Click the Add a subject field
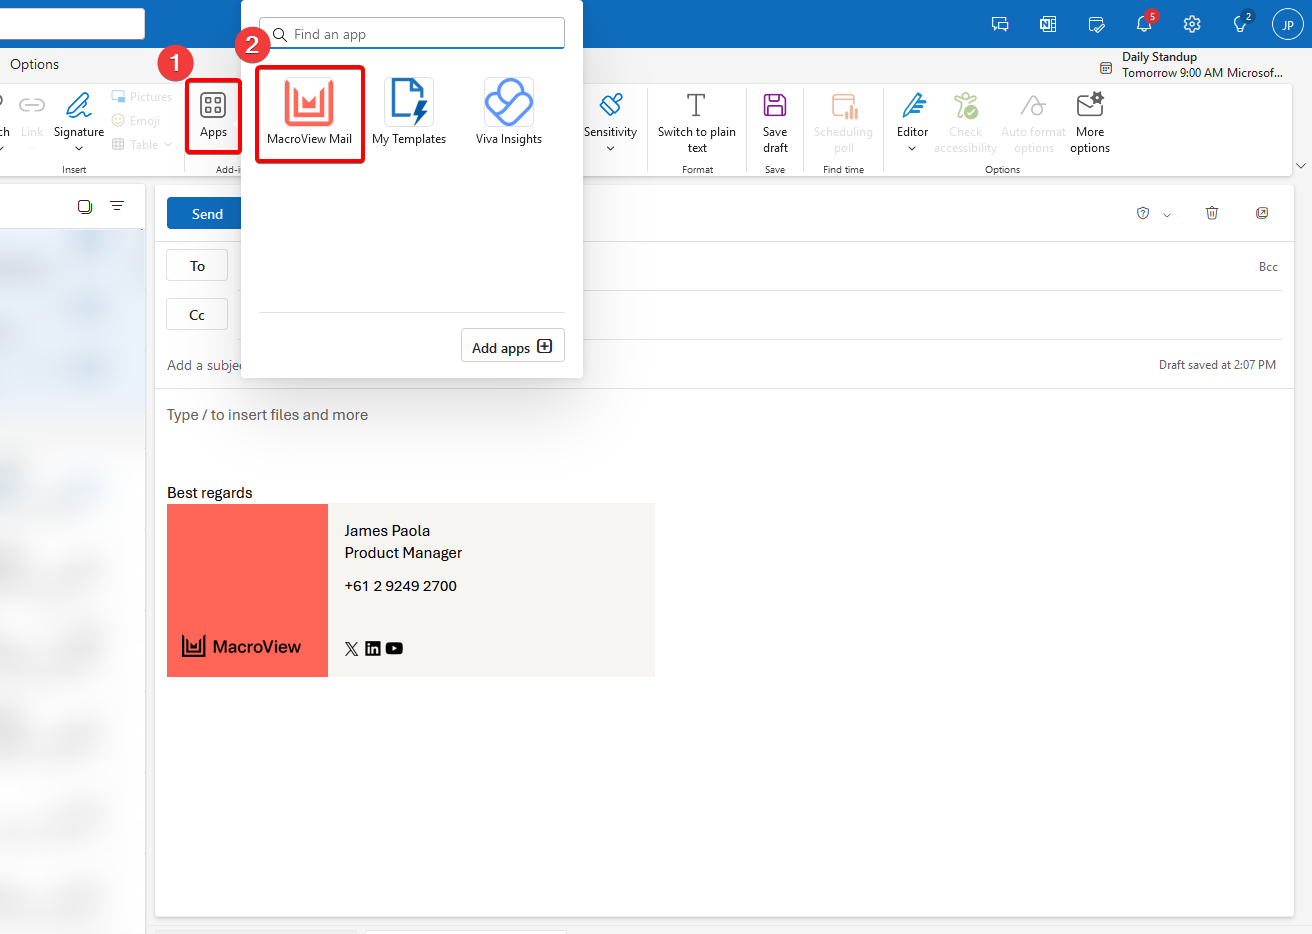Image resolution: width=1312 pixels, height=934 pixels. [205, 365]
